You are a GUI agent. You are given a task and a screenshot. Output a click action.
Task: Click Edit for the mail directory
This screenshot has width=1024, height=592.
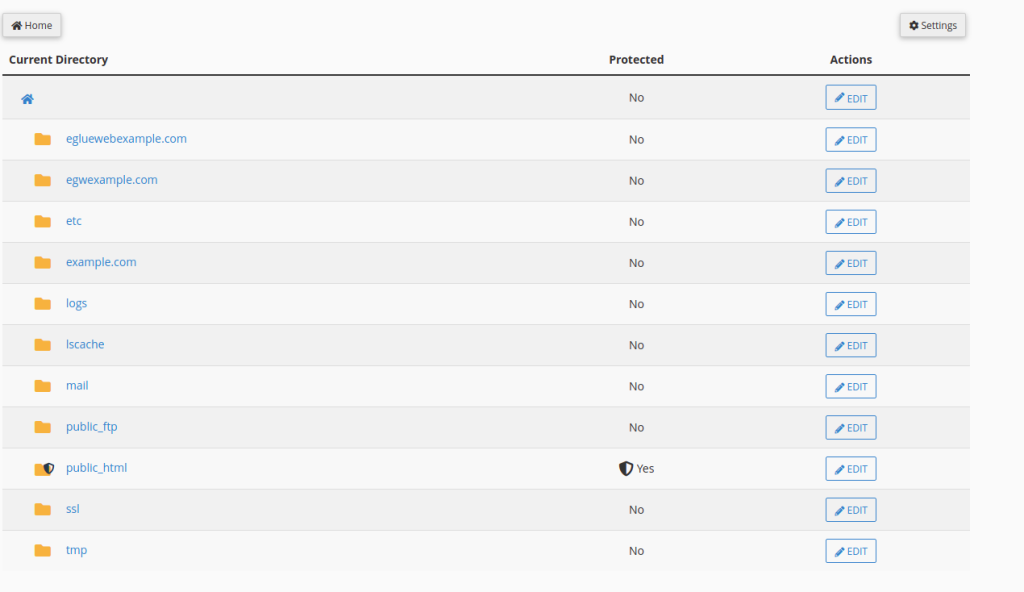pyautogui.click(x=851, y=387)
